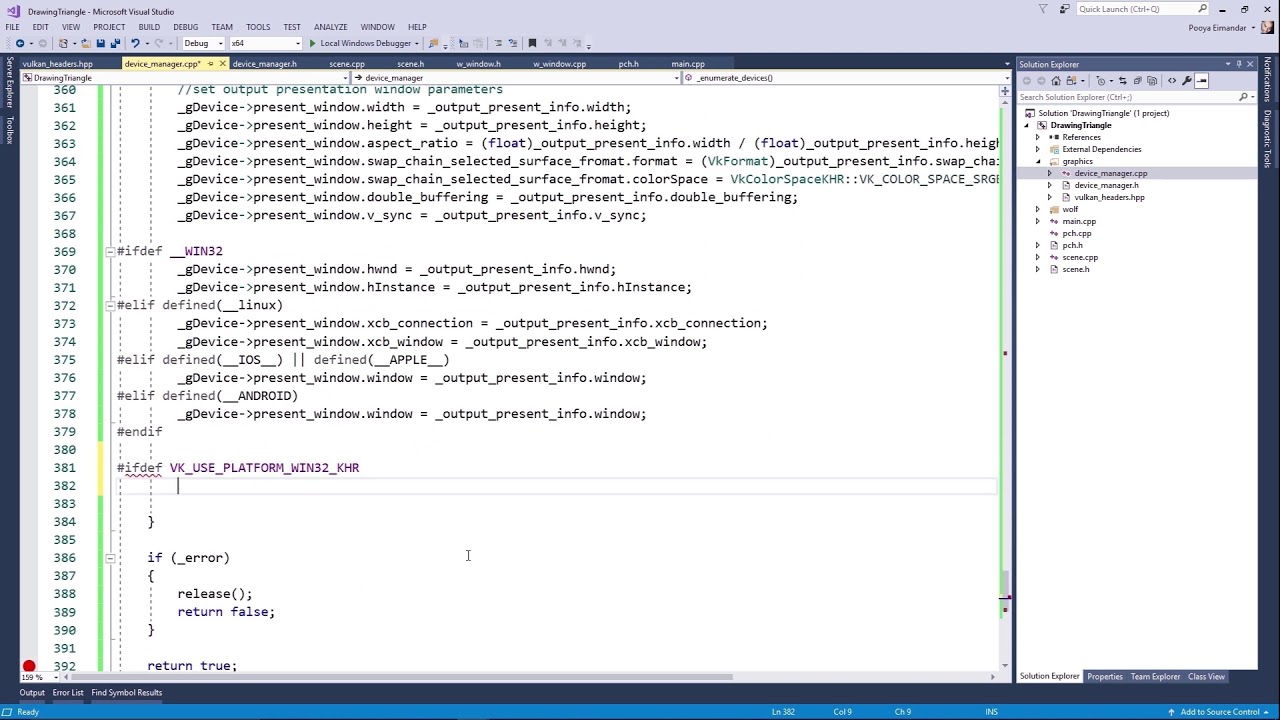The height and width of the screenshot is (720, 1280).
Task: Open the Debug configuration dropdown
Action: 203,43
